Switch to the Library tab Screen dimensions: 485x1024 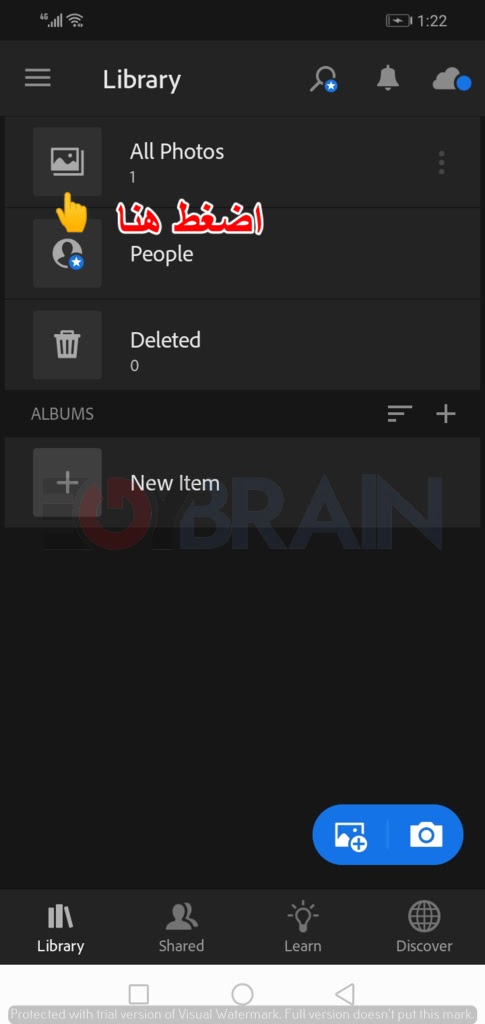tap(61, 927)
